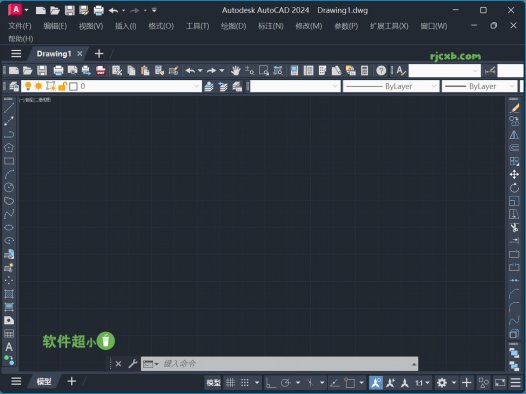
Task: Select the Fillet modify tool
Action: 514,307
